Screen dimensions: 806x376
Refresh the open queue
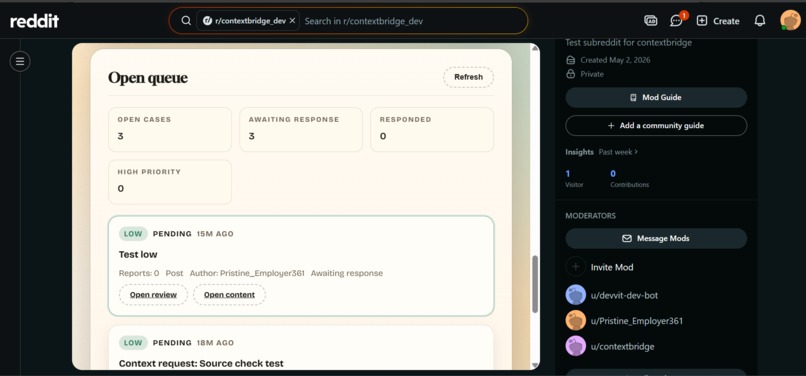point(468,77)
